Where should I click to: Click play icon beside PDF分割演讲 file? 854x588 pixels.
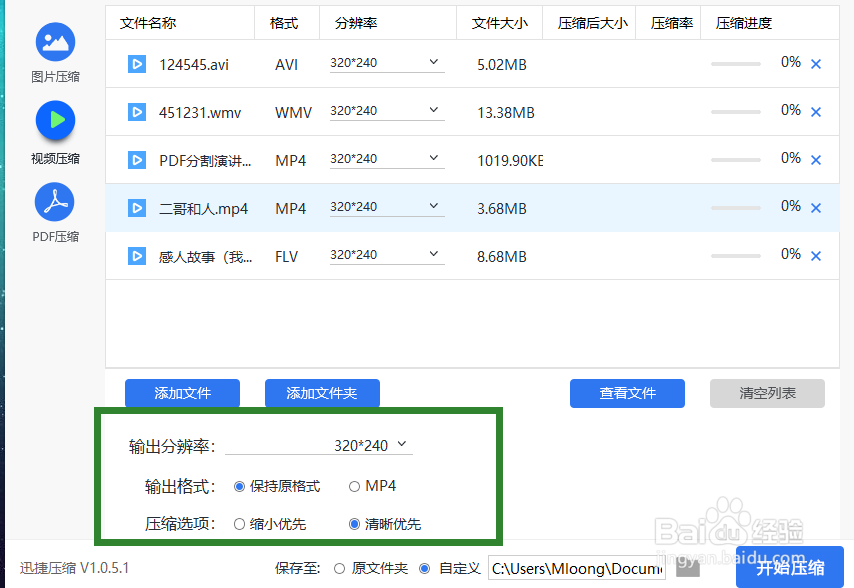pos(137,160)
